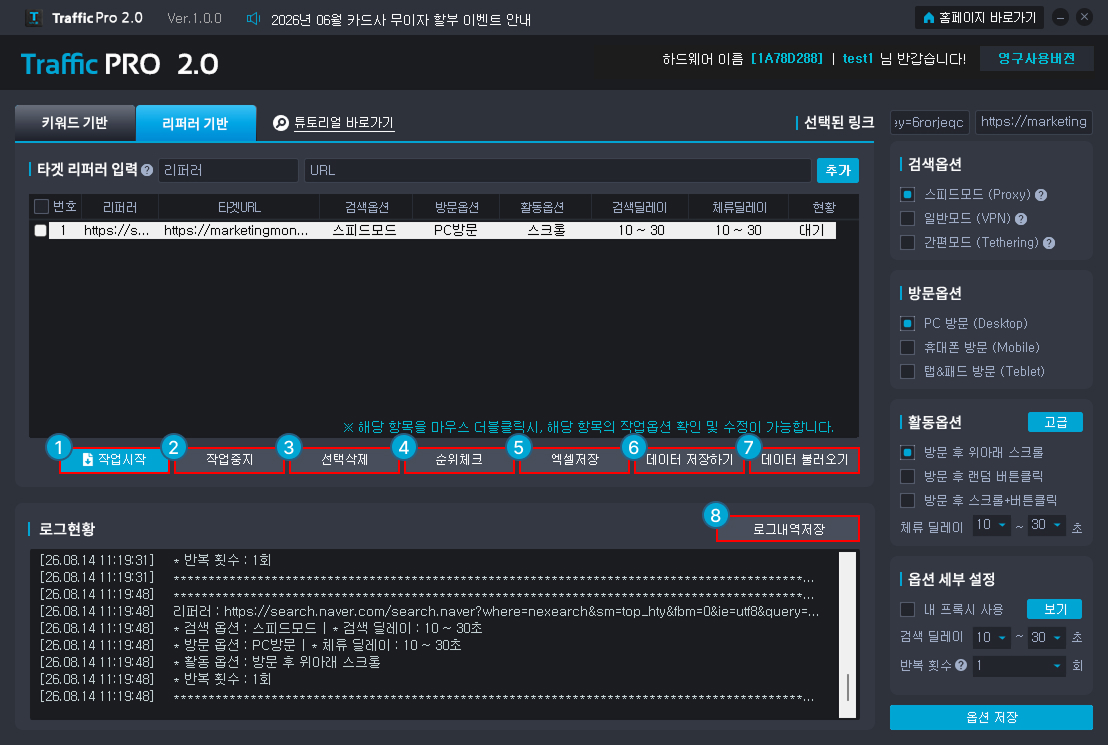Click log line starting with 리퍼러 : https://search.naver.com
Viewport: 1108px width, 745px height.
tap(496, 611)
